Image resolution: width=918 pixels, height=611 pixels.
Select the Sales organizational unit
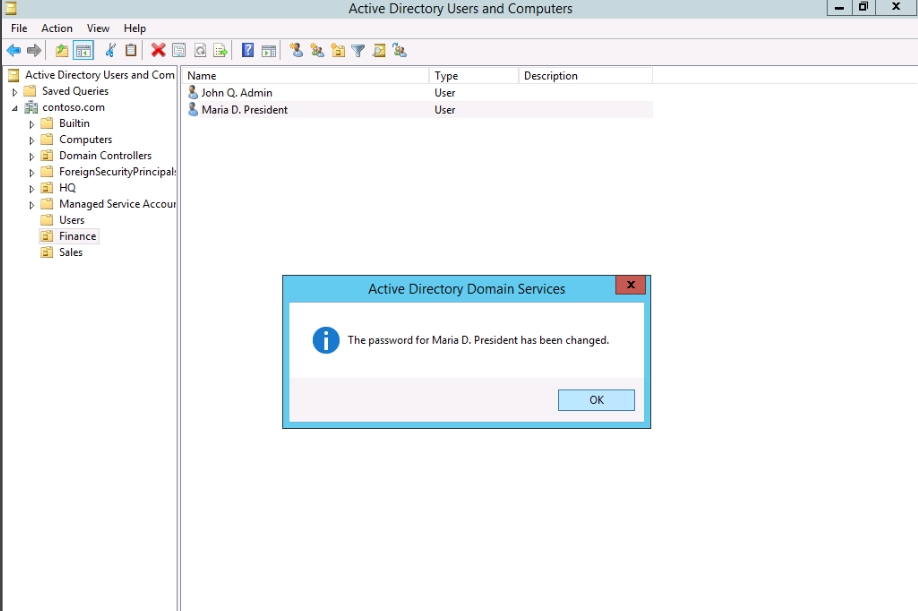coord(70,252)
